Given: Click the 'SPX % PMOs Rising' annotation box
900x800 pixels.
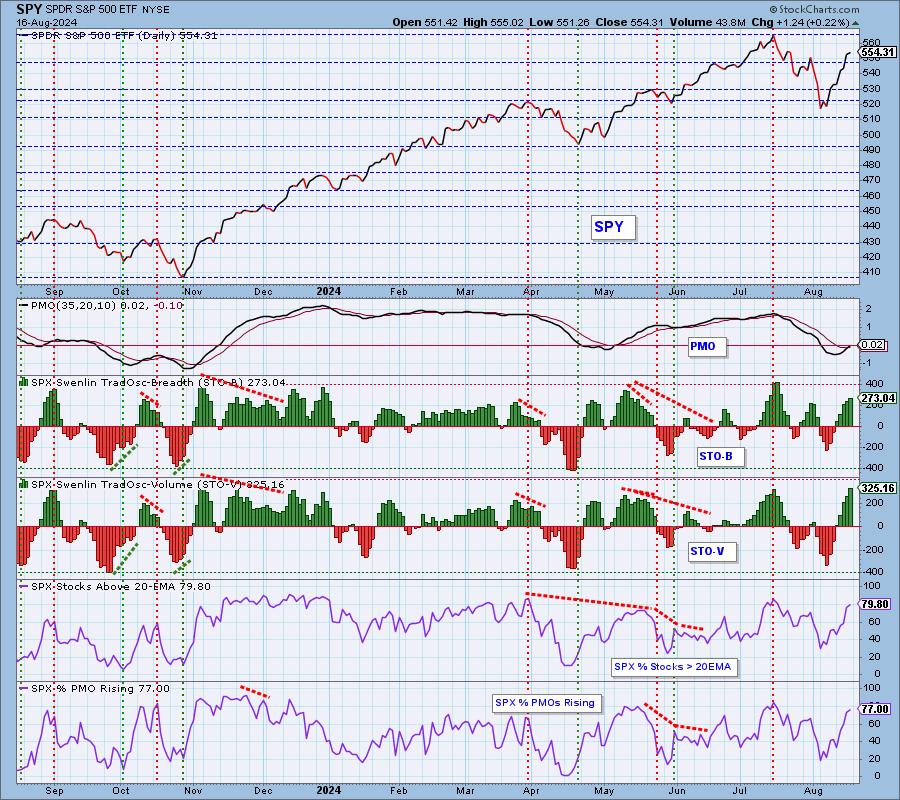Looking at the screenshot, I should pos(546,703).
